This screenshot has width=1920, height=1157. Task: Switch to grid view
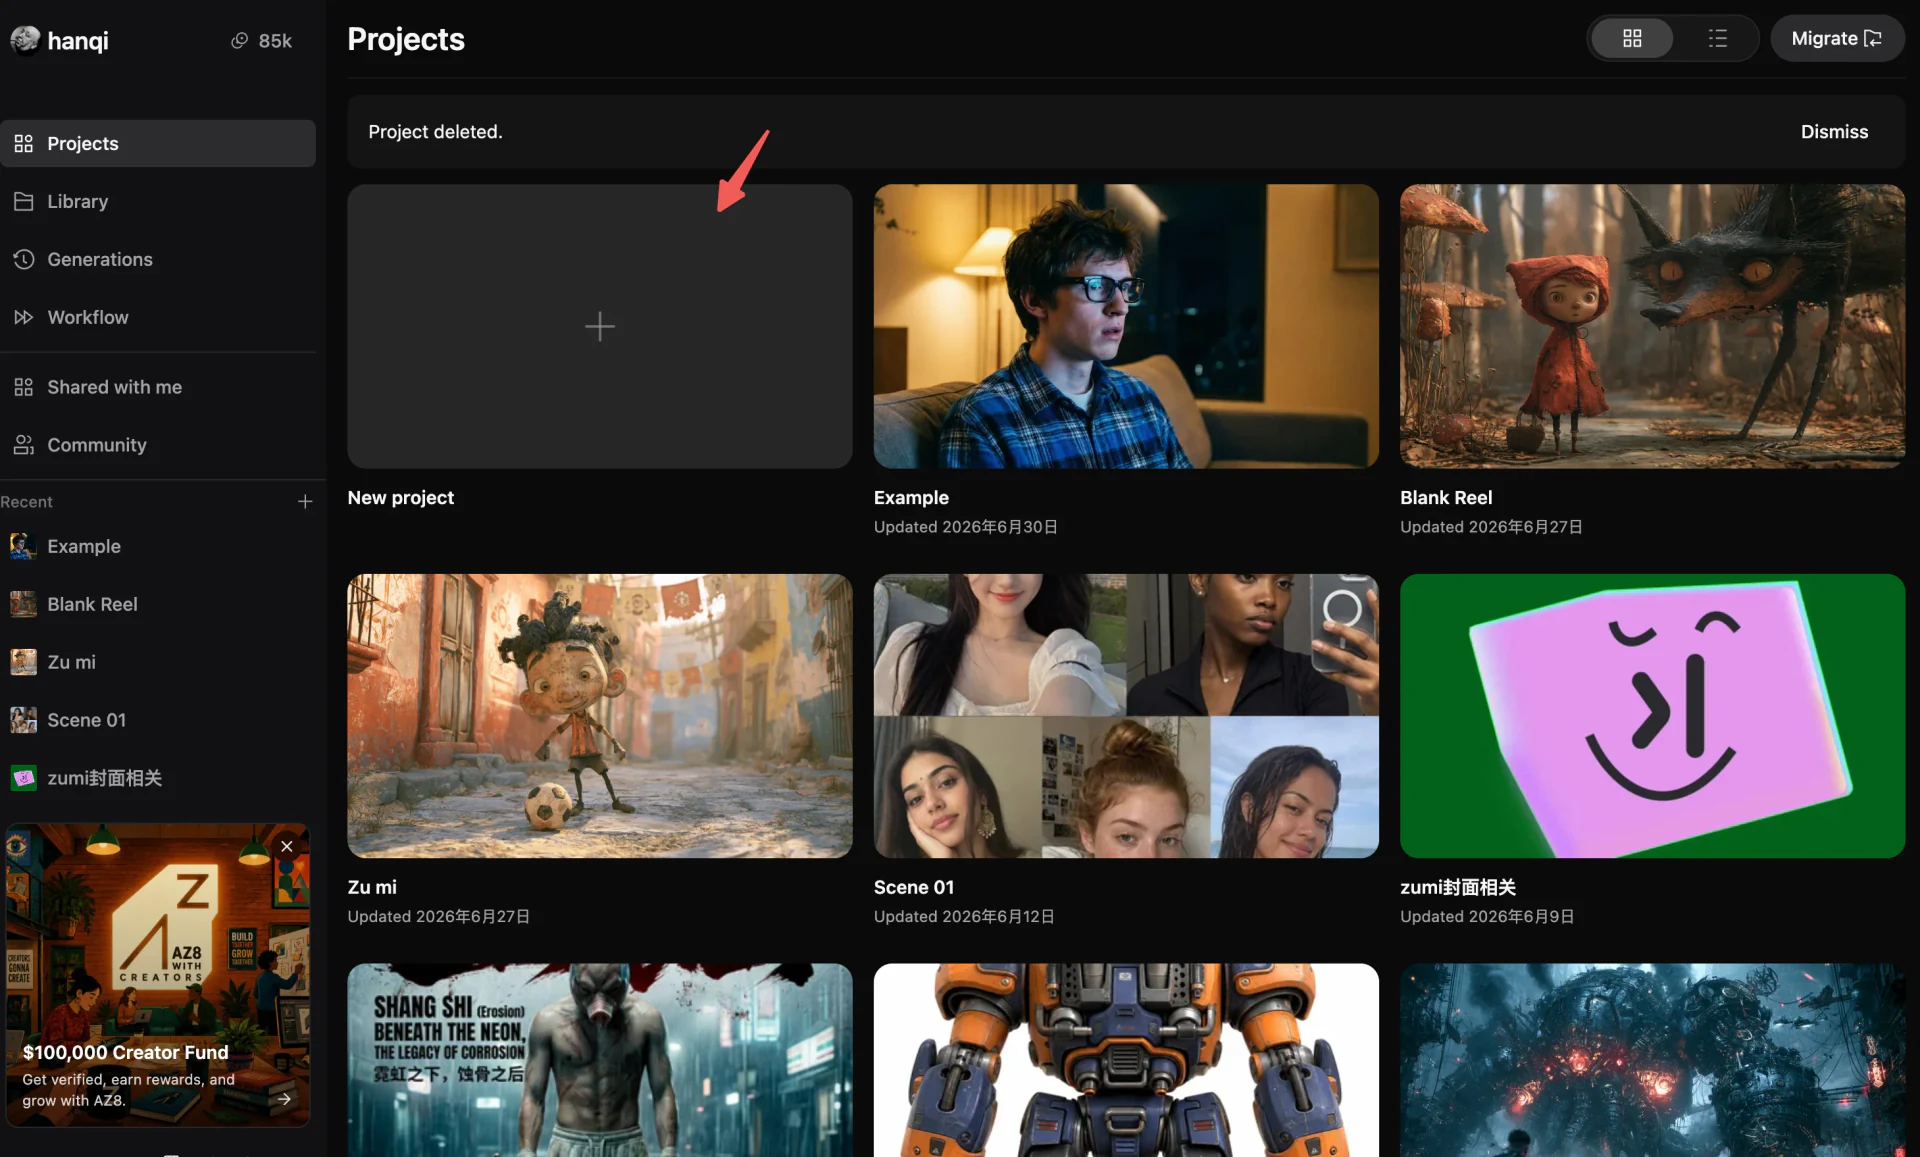[1632, 39]
